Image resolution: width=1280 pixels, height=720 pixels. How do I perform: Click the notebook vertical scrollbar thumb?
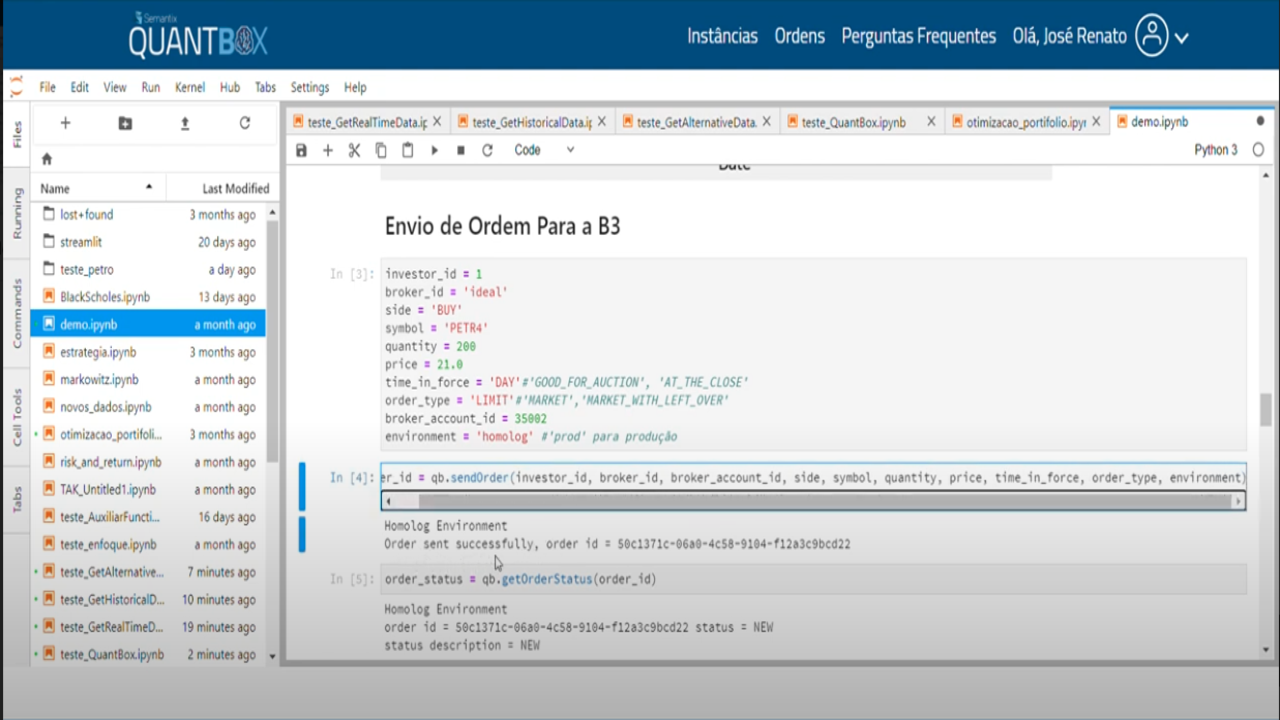click(x=1265, y=410)
